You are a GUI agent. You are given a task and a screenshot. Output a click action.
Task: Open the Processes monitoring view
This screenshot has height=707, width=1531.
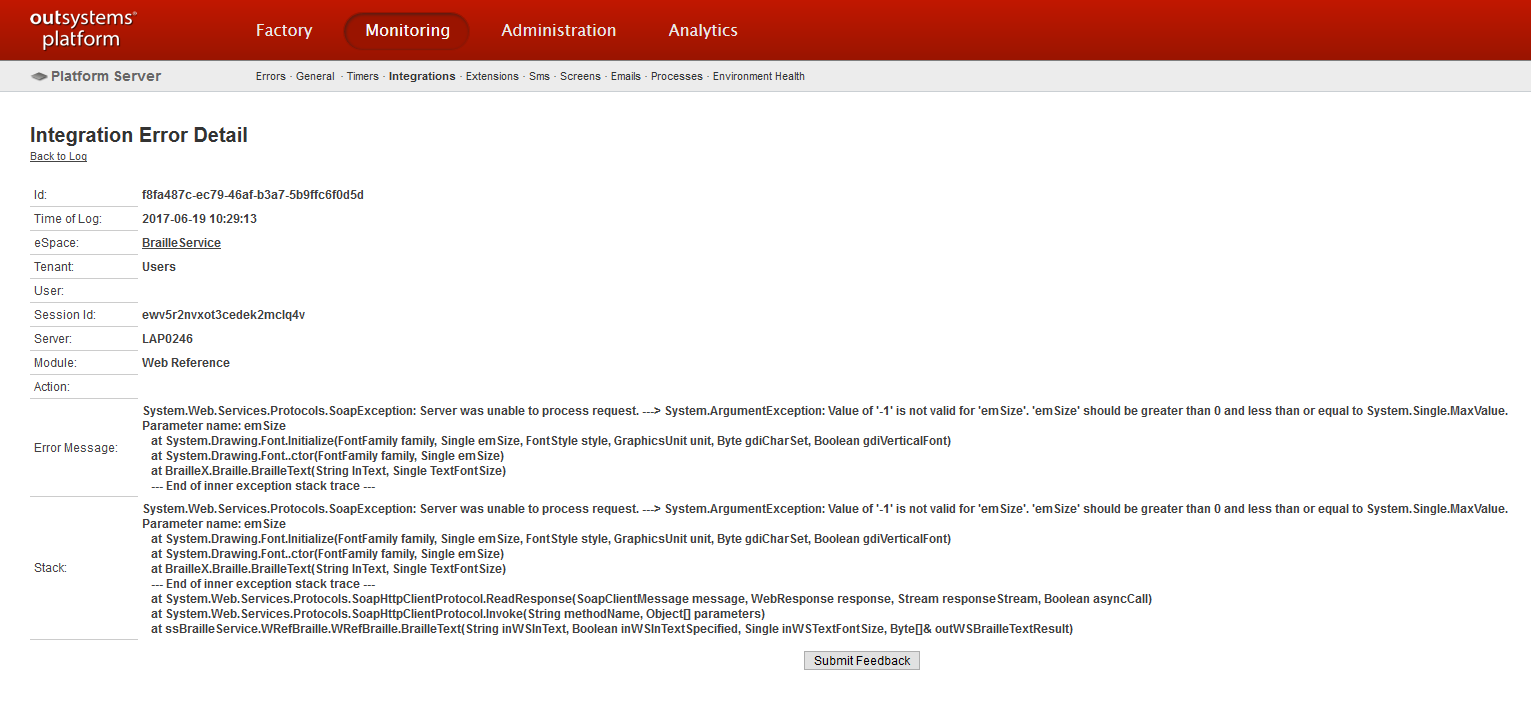coord(677,76)
